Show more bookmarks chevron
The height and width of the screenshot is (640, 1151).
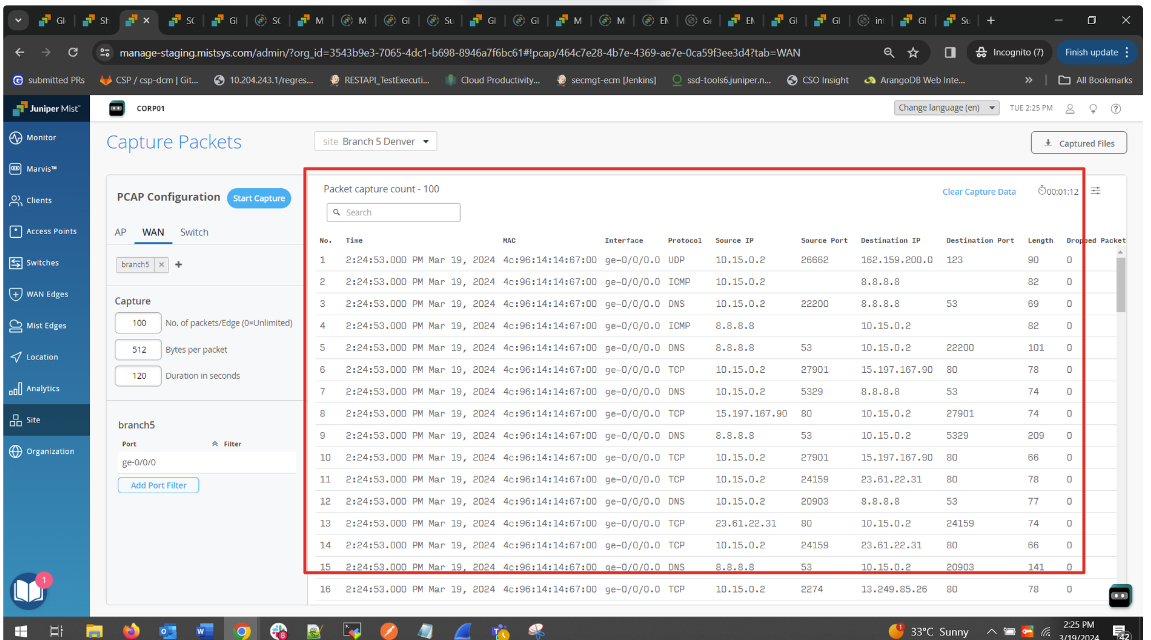(x=1028, y=80)
